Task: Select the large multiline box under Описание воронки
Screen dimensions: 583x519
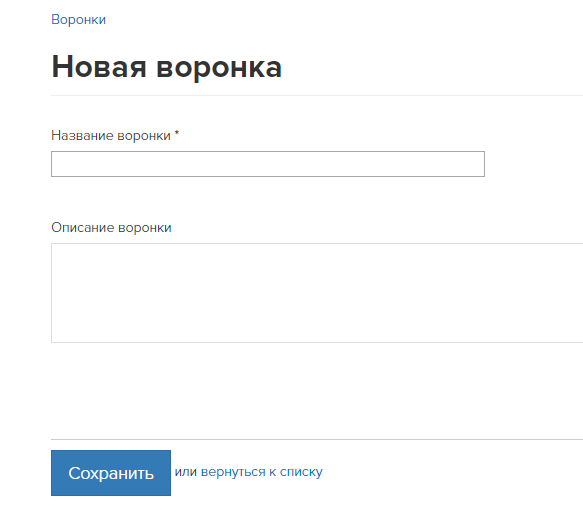Action: tap(317, 293)
